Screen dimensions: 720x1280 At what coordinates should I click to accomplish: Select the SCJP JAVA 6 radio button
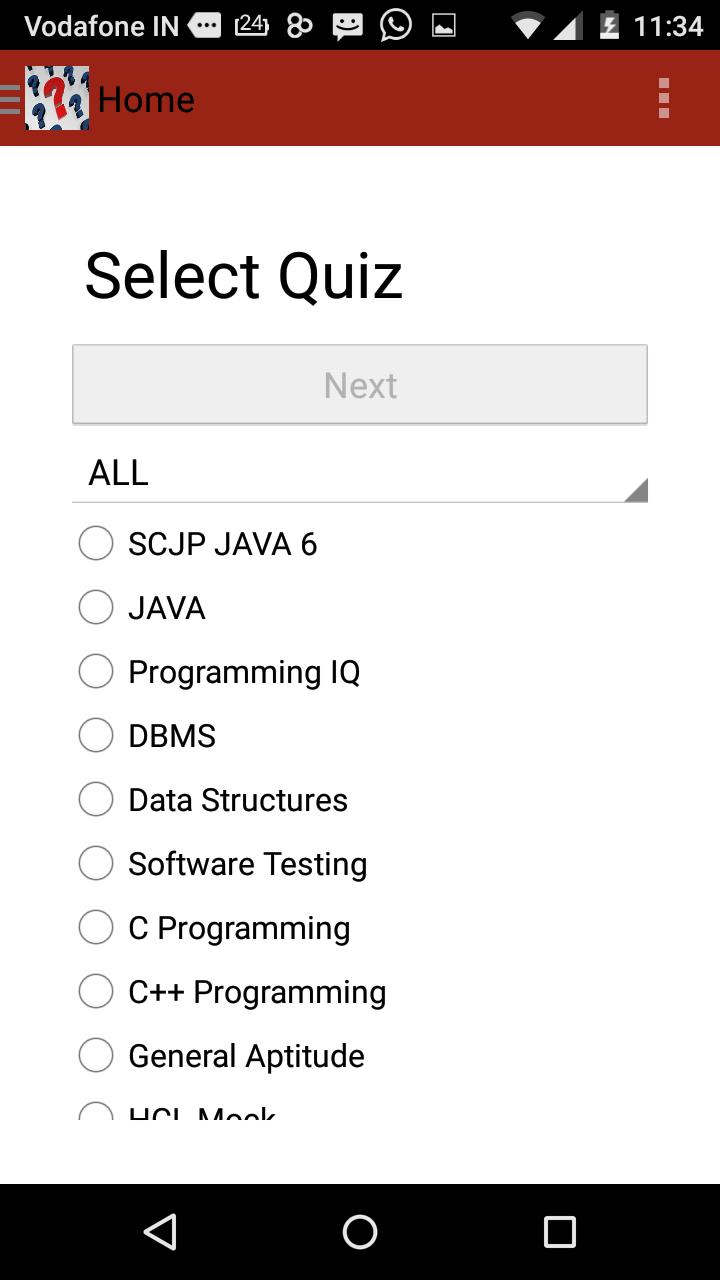[96, 544]
